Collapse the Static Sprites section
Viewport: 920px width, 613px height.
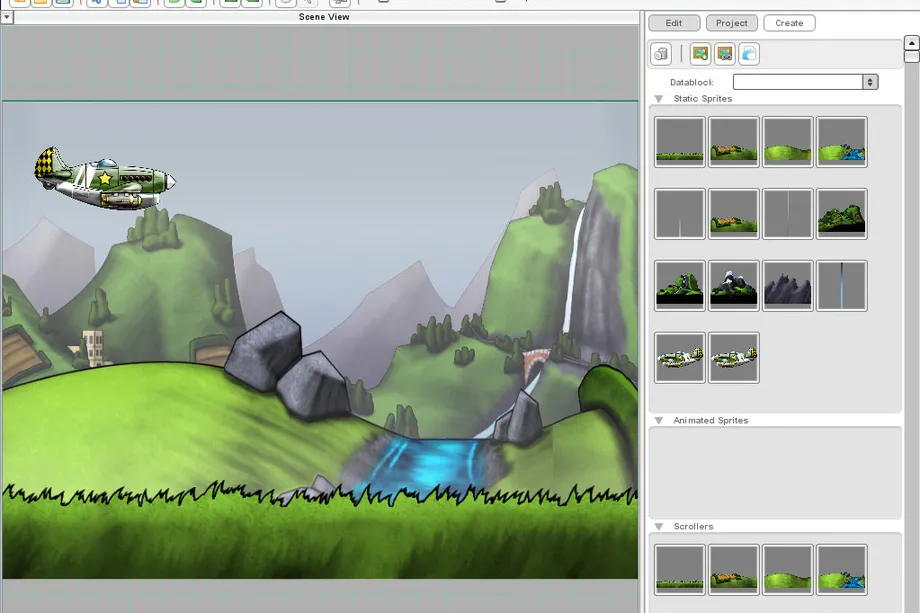pos(659,99)
